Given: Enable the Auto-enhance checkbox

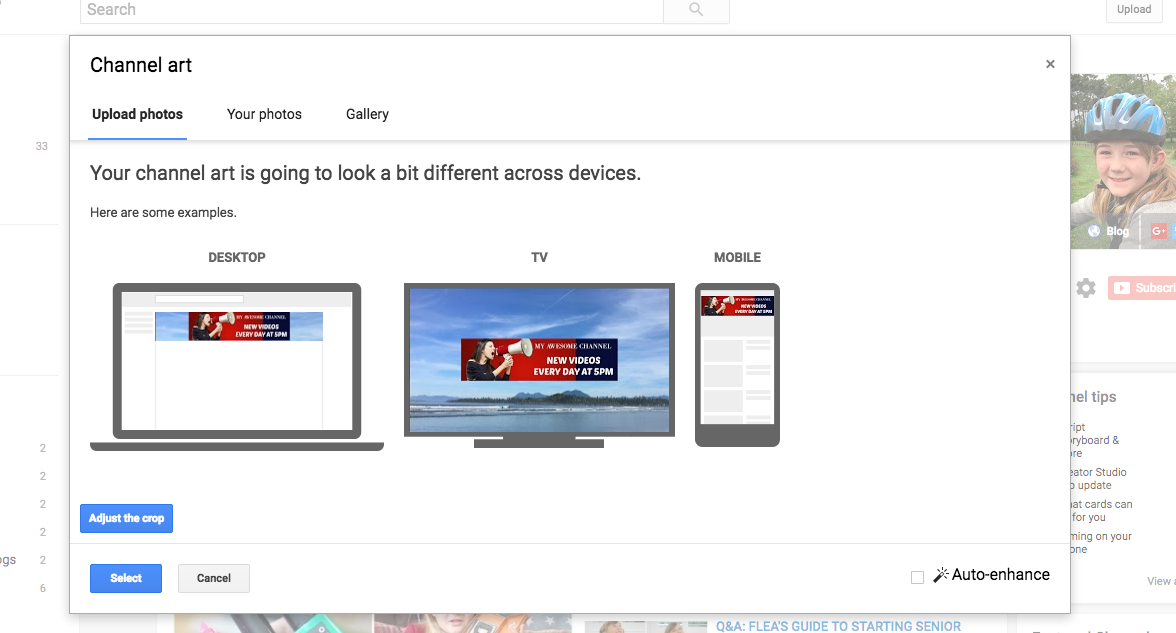Looking at the screenshot, I should (x=917, y=576).
